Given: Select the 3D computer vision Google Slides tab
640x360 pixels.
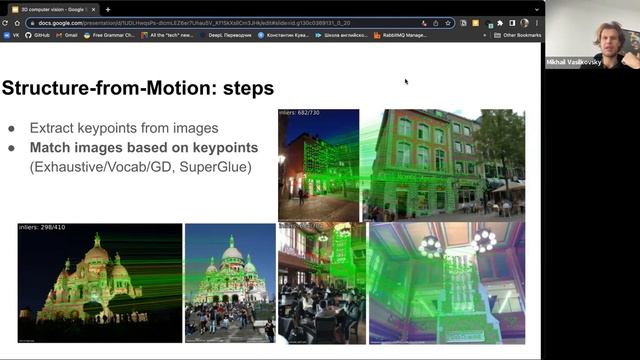Looking at the screenshot, I should click(x=53, y=9).
